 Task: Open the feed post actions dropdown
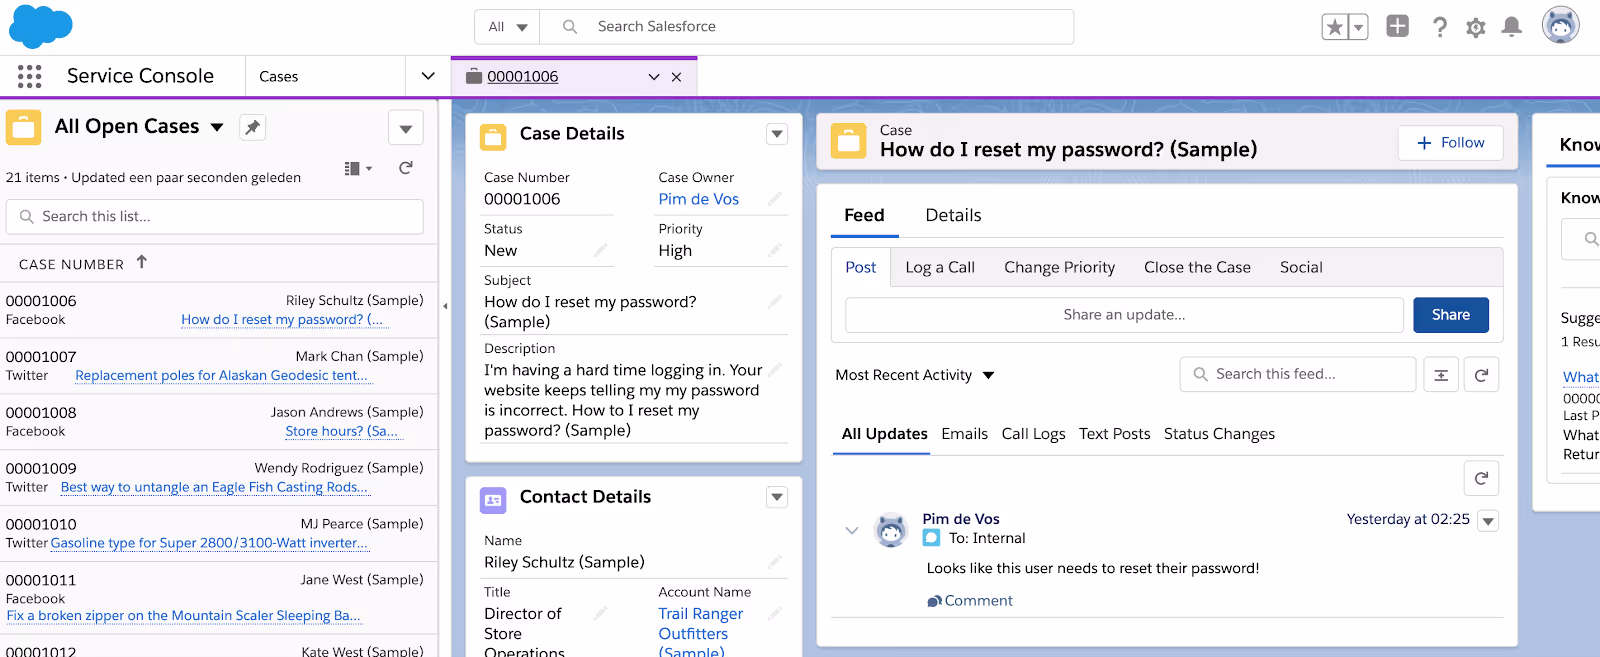point(1488,521)
